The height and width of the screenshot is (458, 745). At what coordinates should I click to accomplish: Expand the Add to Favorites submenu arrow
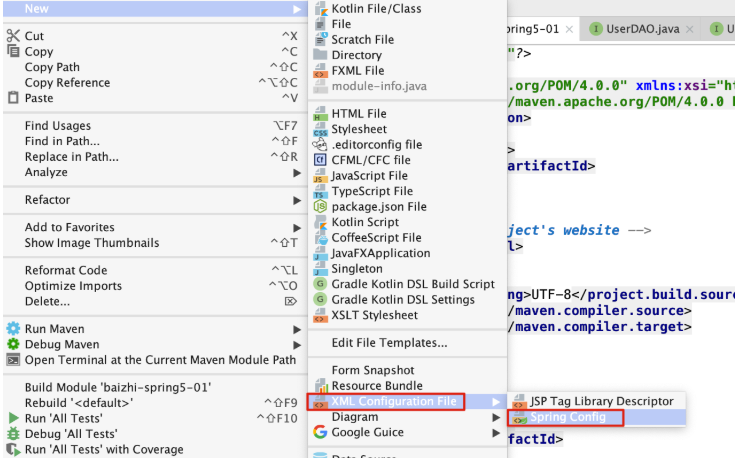tap(297, 228)
